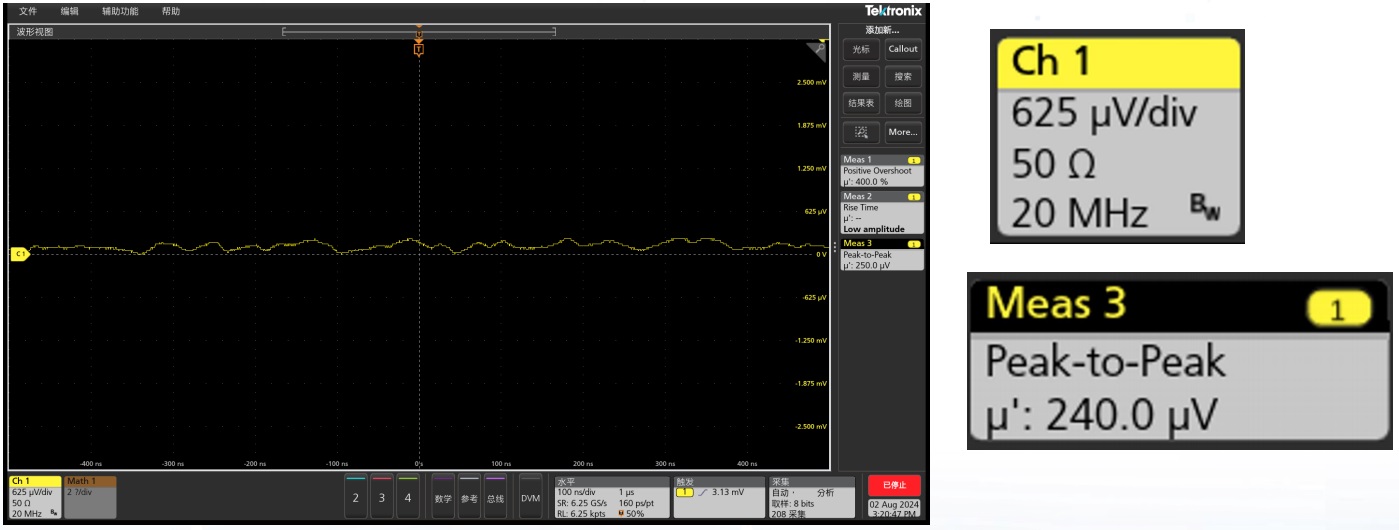Viewport: 1399px width, 530px height.
Task: Click the 测量 measure button
Action: pos(861,76)
